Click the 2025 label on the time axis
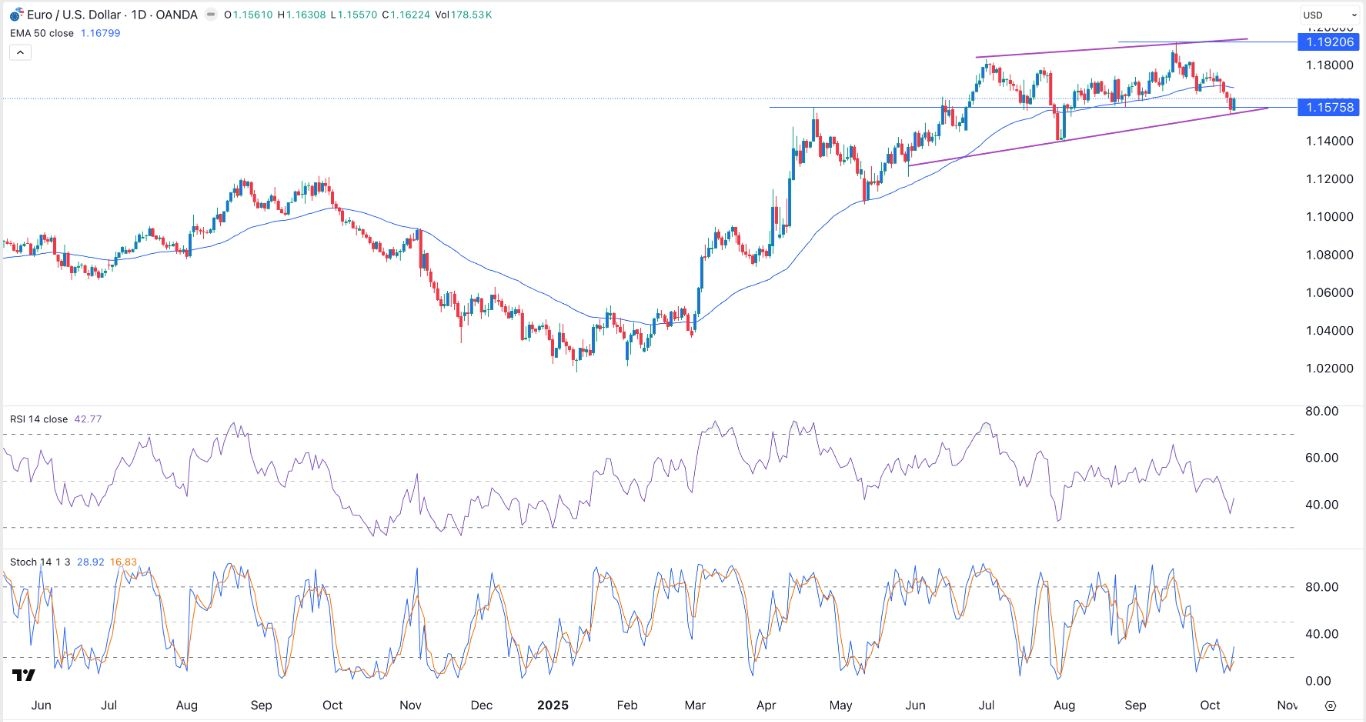Image resolution: width=1366 pixels, height=722 pixels. tap(553, 705)
